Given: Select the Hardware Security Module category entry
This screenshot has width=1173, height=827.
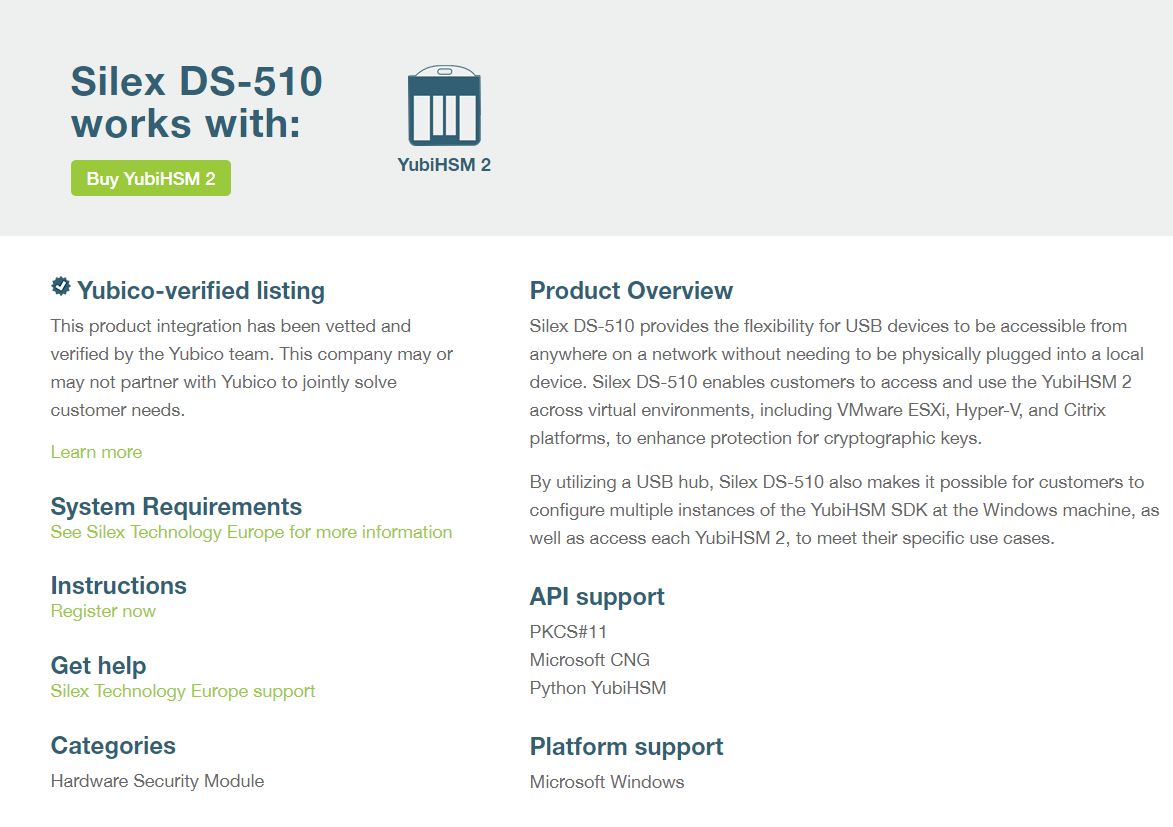Looking at the screenshot, I should (x=157, y=781).
